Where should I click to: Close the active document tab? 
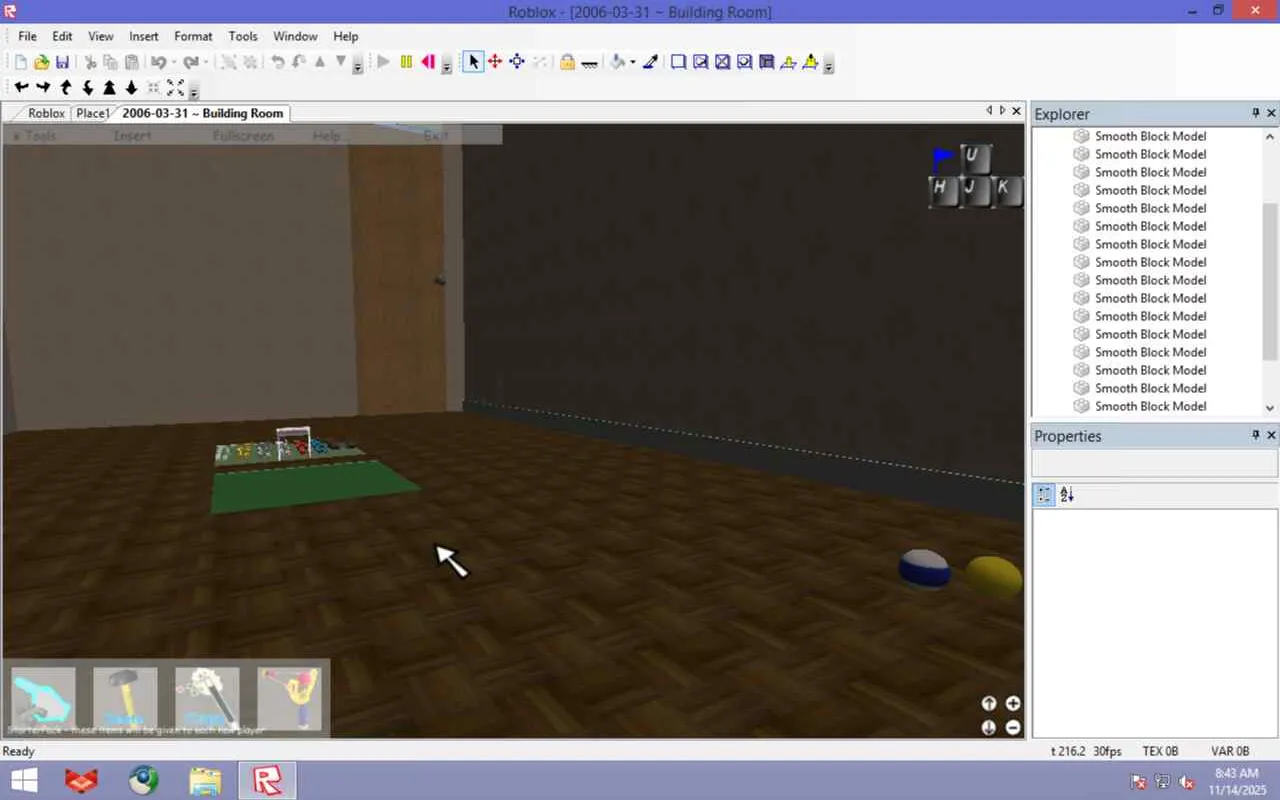pos(1017,111)
